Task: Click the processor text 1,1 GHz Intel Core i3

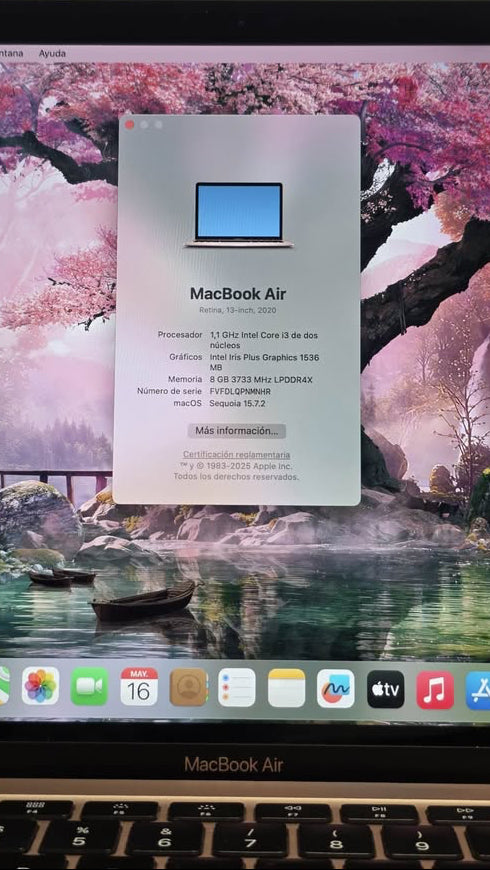Action: (264, 340)
